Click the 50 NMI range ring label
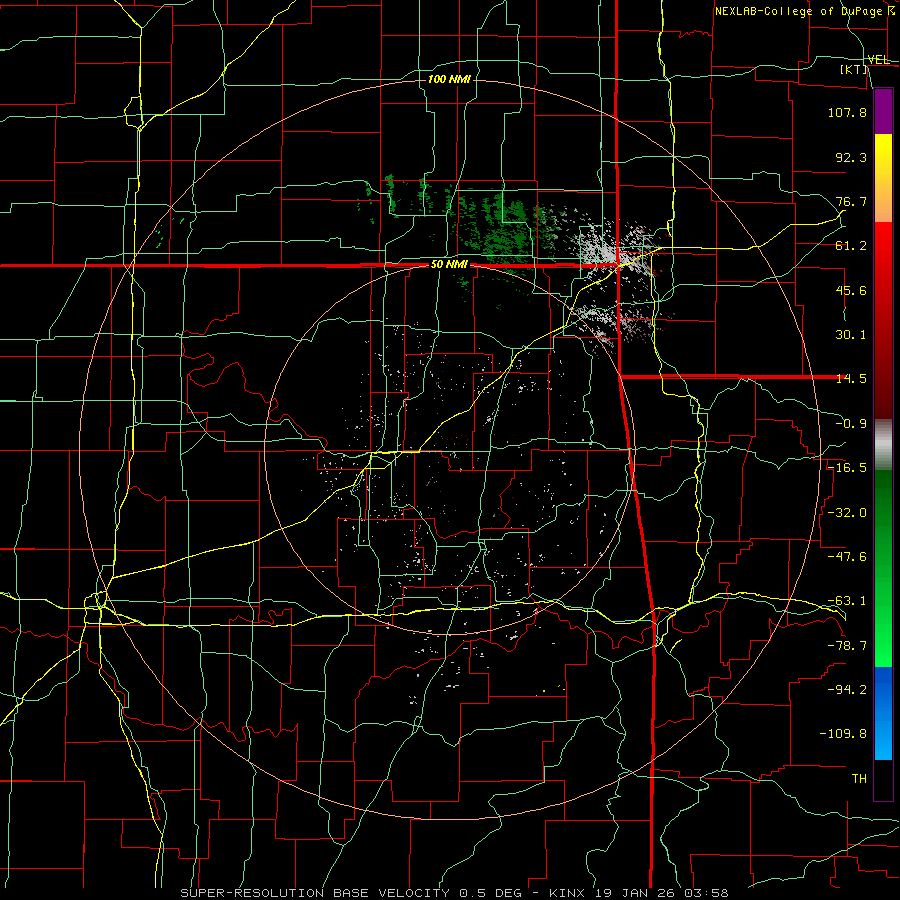This screenshot has height=900, width=900. click(449, 265)
